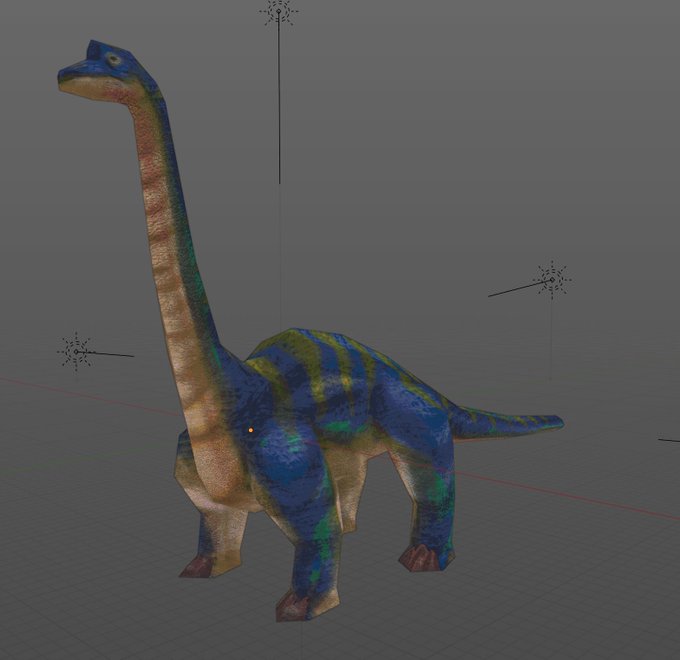Click the orange origin point on the dinosaur
This screenshot has width=680, height=660.
(251, 430)
